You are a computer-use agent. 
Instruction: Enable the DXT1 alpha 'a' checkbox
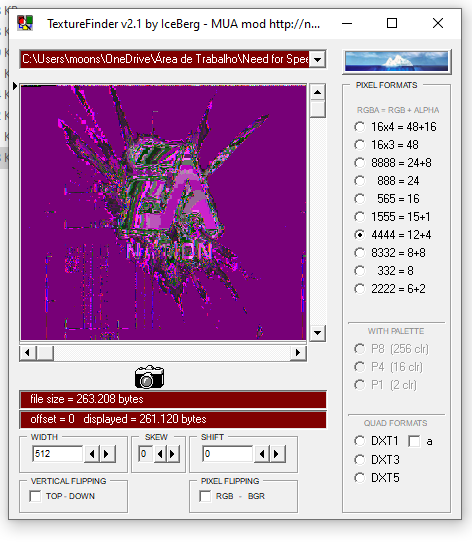point(414,441)
